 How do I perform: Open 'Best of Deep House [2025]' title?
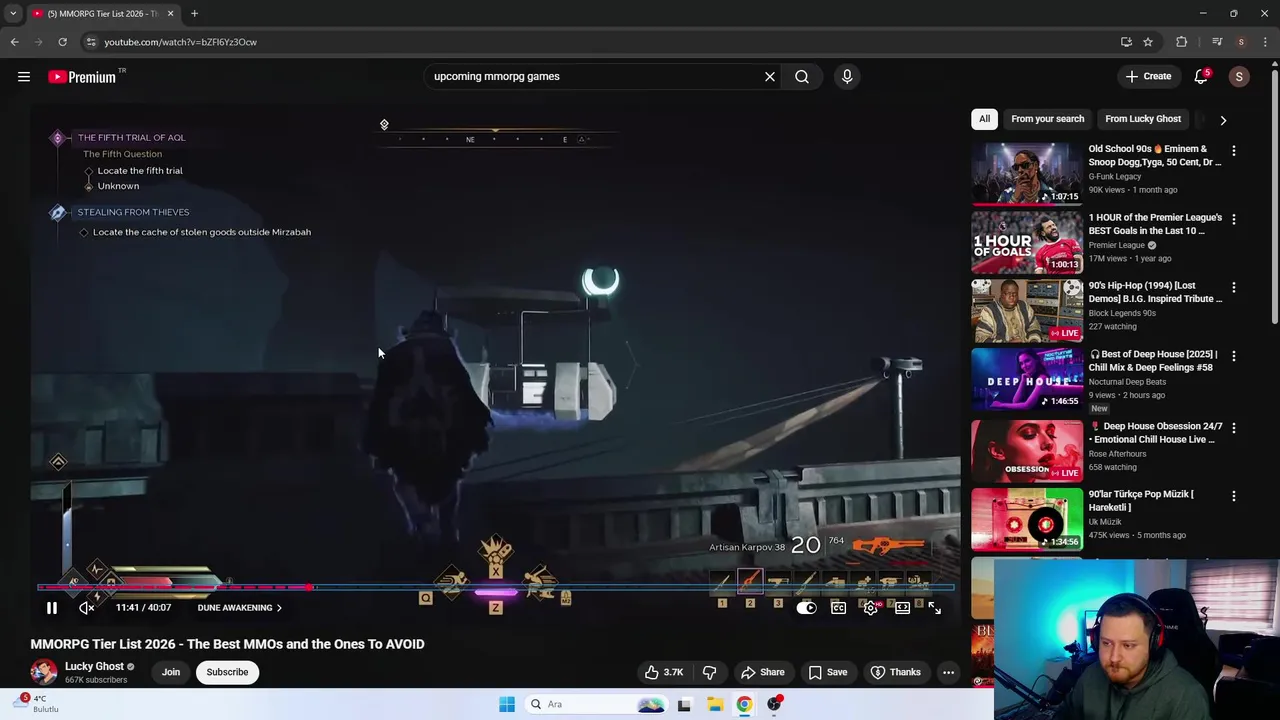tap(1153, 361)
